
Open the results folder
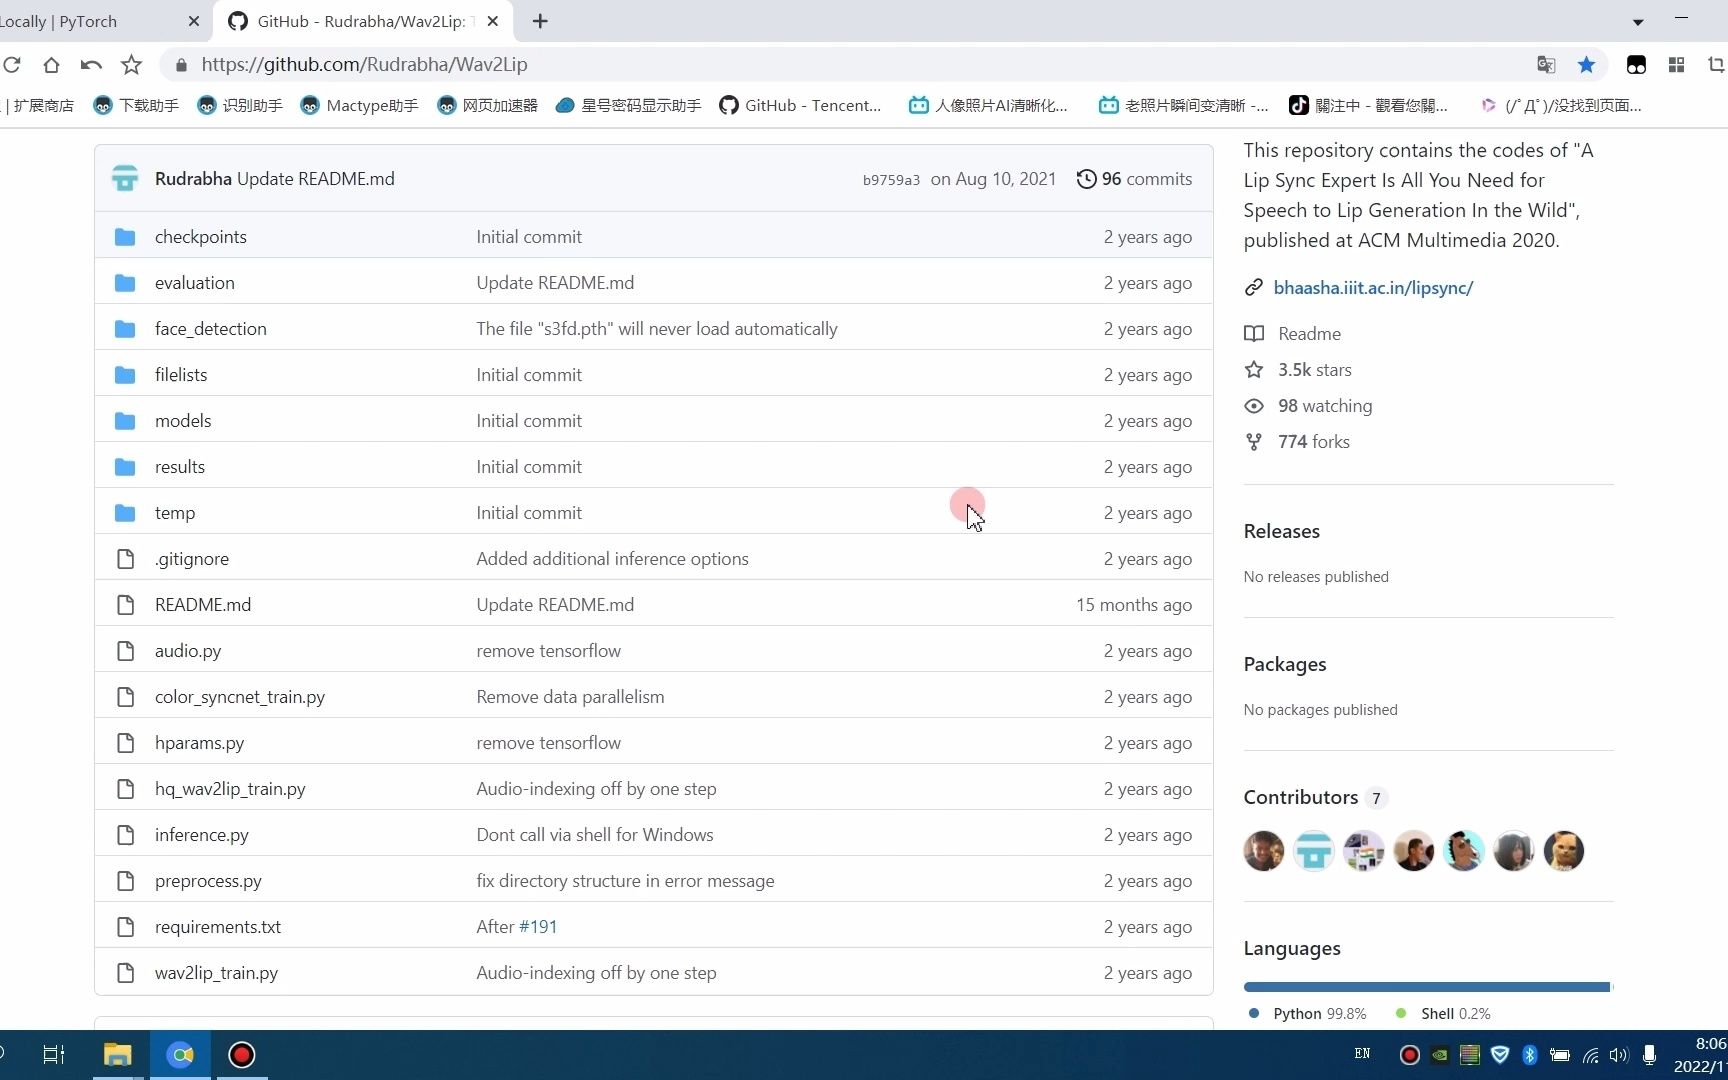point(180,467)
